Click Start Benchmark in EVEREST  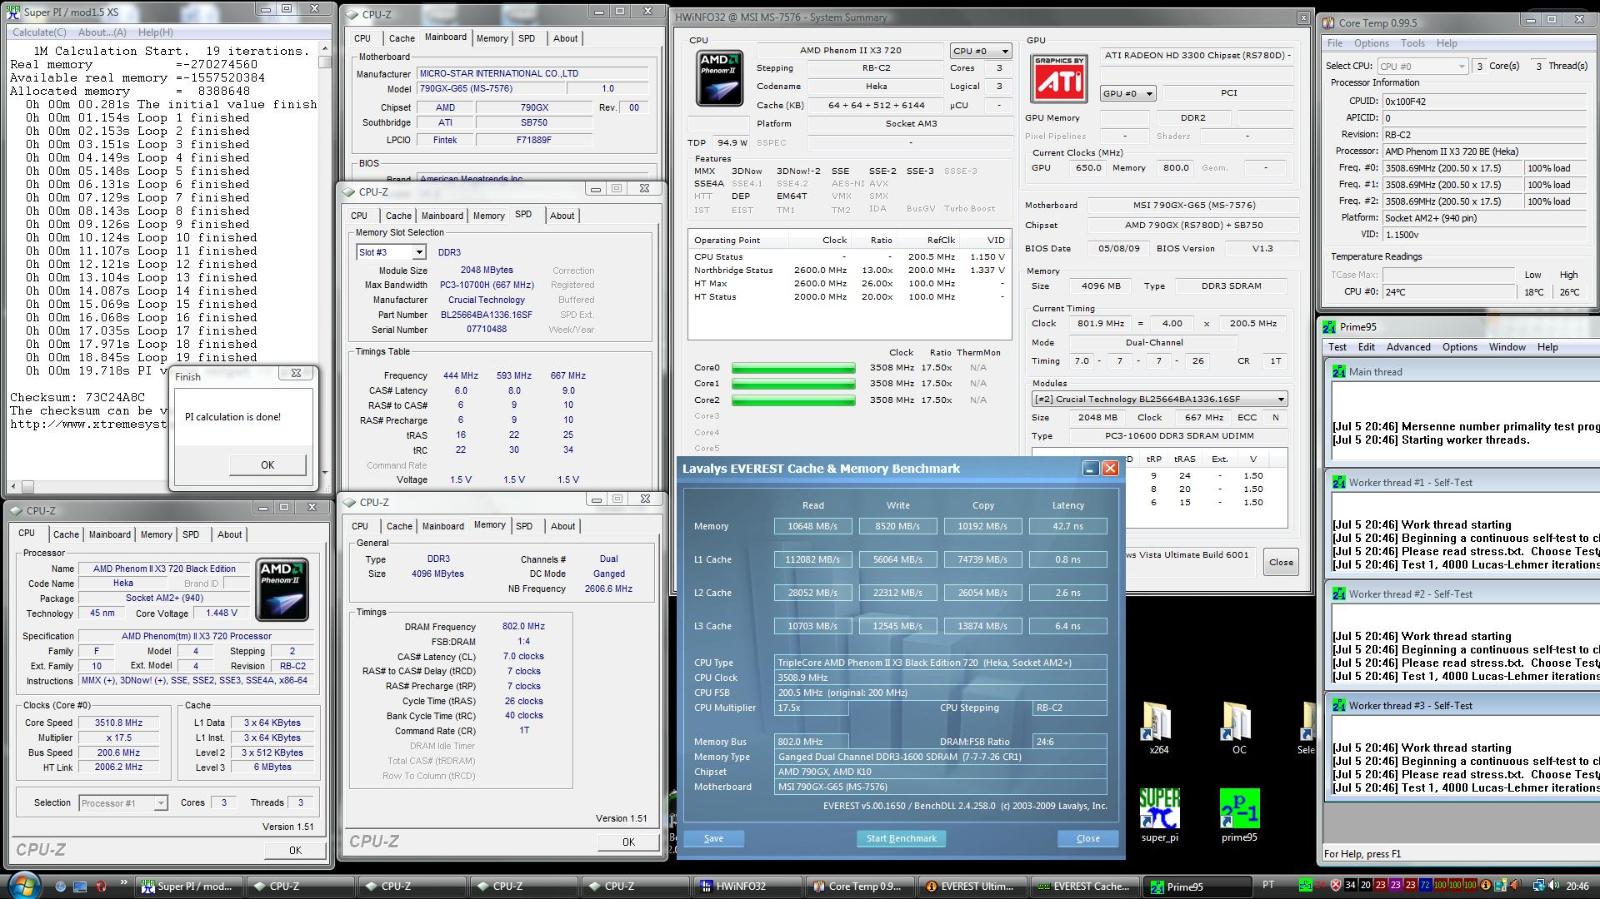tap(901, 838)
